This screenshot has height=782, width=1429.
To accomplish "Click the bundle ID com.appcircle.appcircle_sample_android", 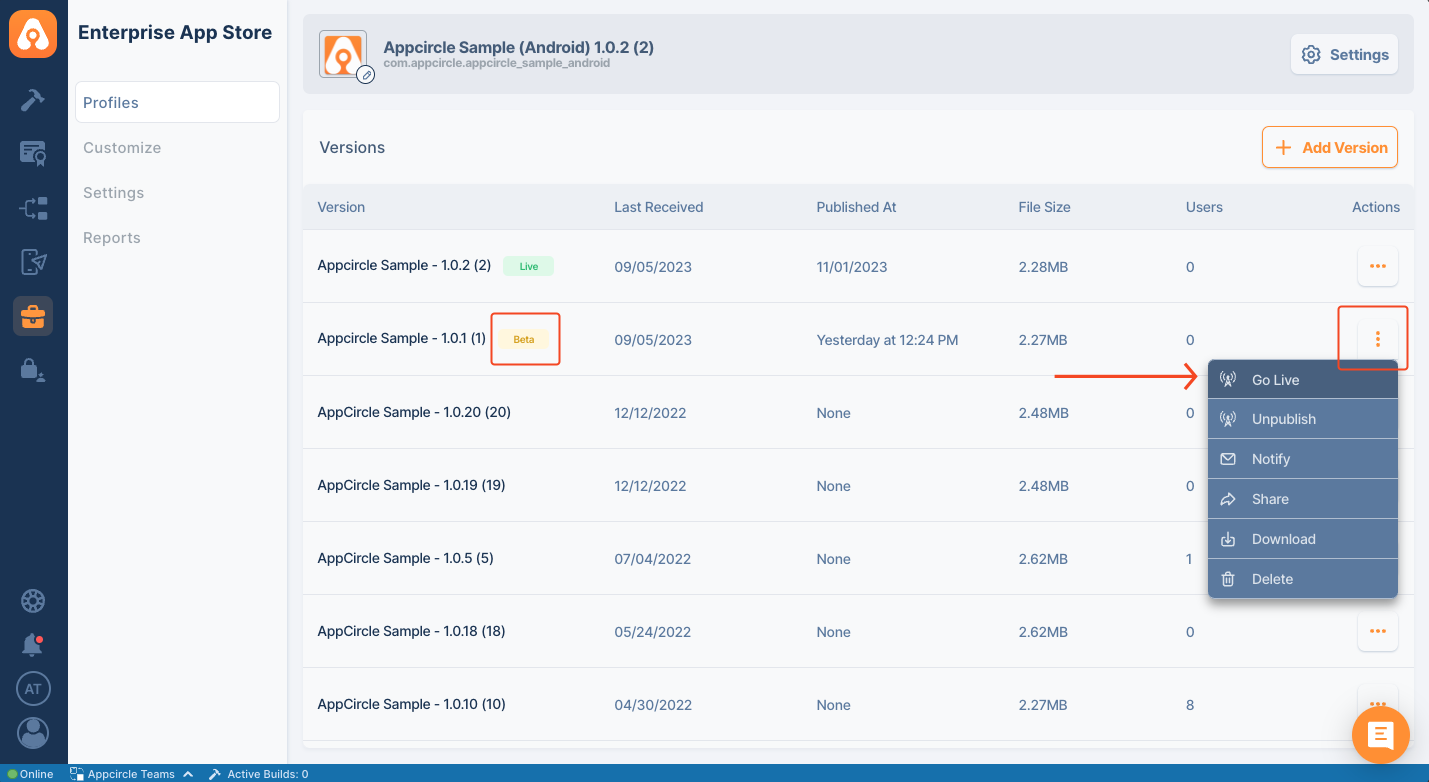I will [496, 63].
